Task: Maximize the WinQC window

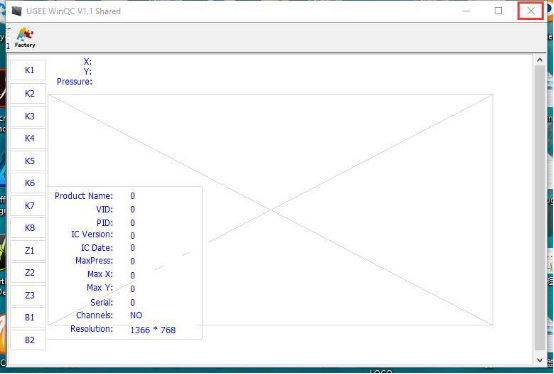Action: pyautogui.click(x=498, y=11)
